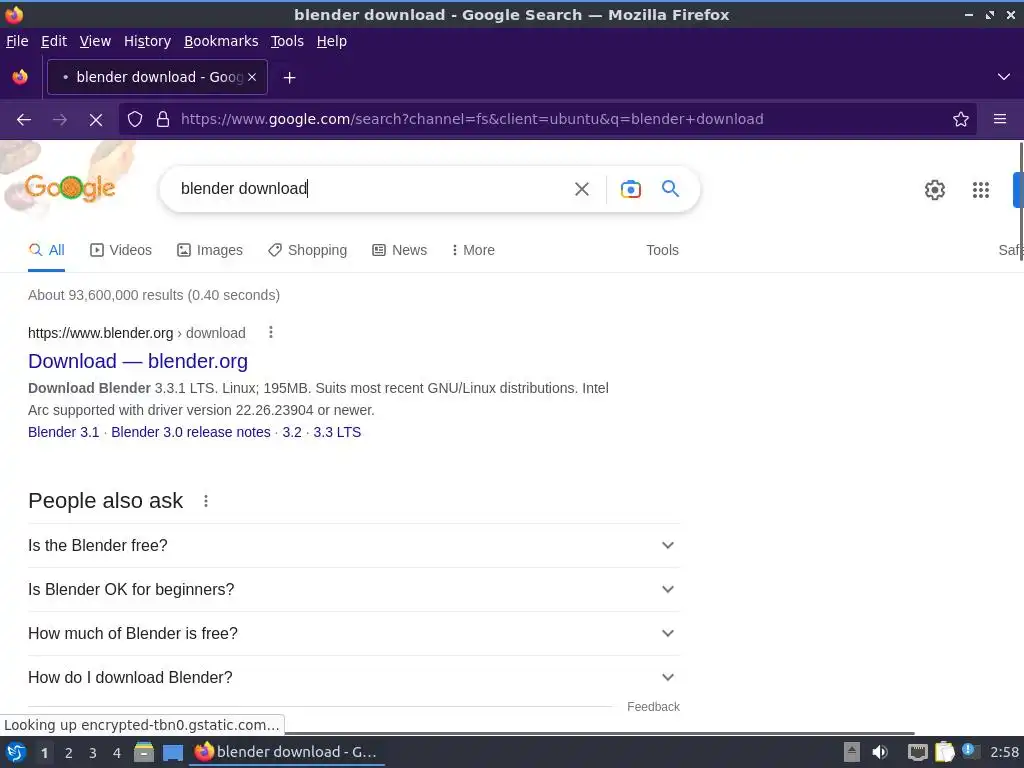
Task: Open the Edit menu
Action: tap(54, 41)
